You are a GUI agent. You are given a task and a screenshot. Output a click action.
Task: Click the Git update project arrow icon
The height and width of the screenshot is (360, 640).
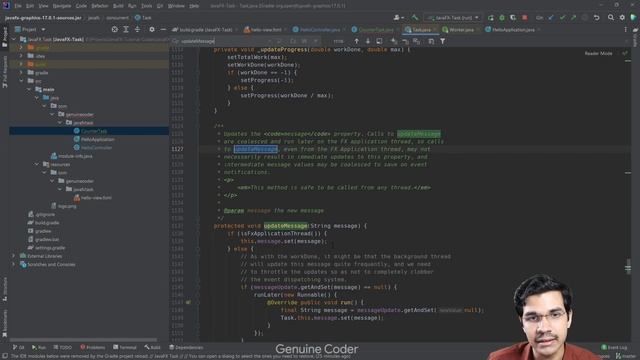551,18
